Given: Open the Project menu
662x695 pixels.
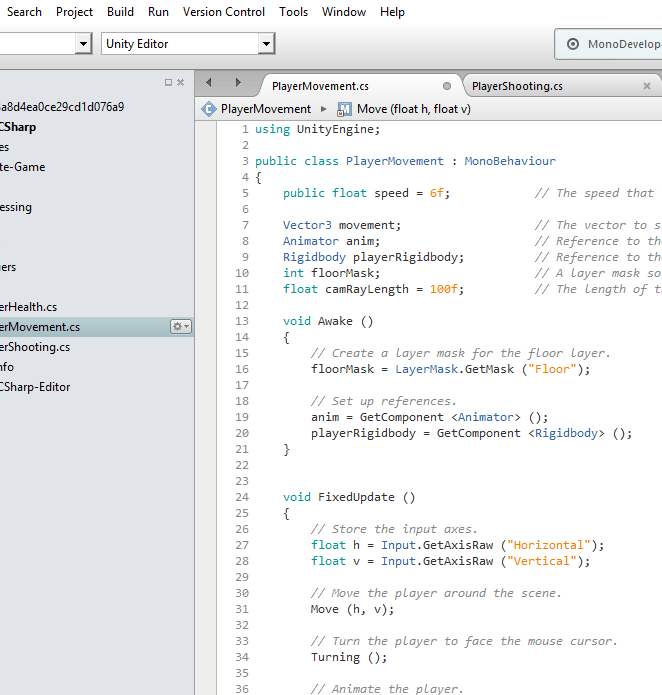Looking at the screenshot, I should coord(74,12).
